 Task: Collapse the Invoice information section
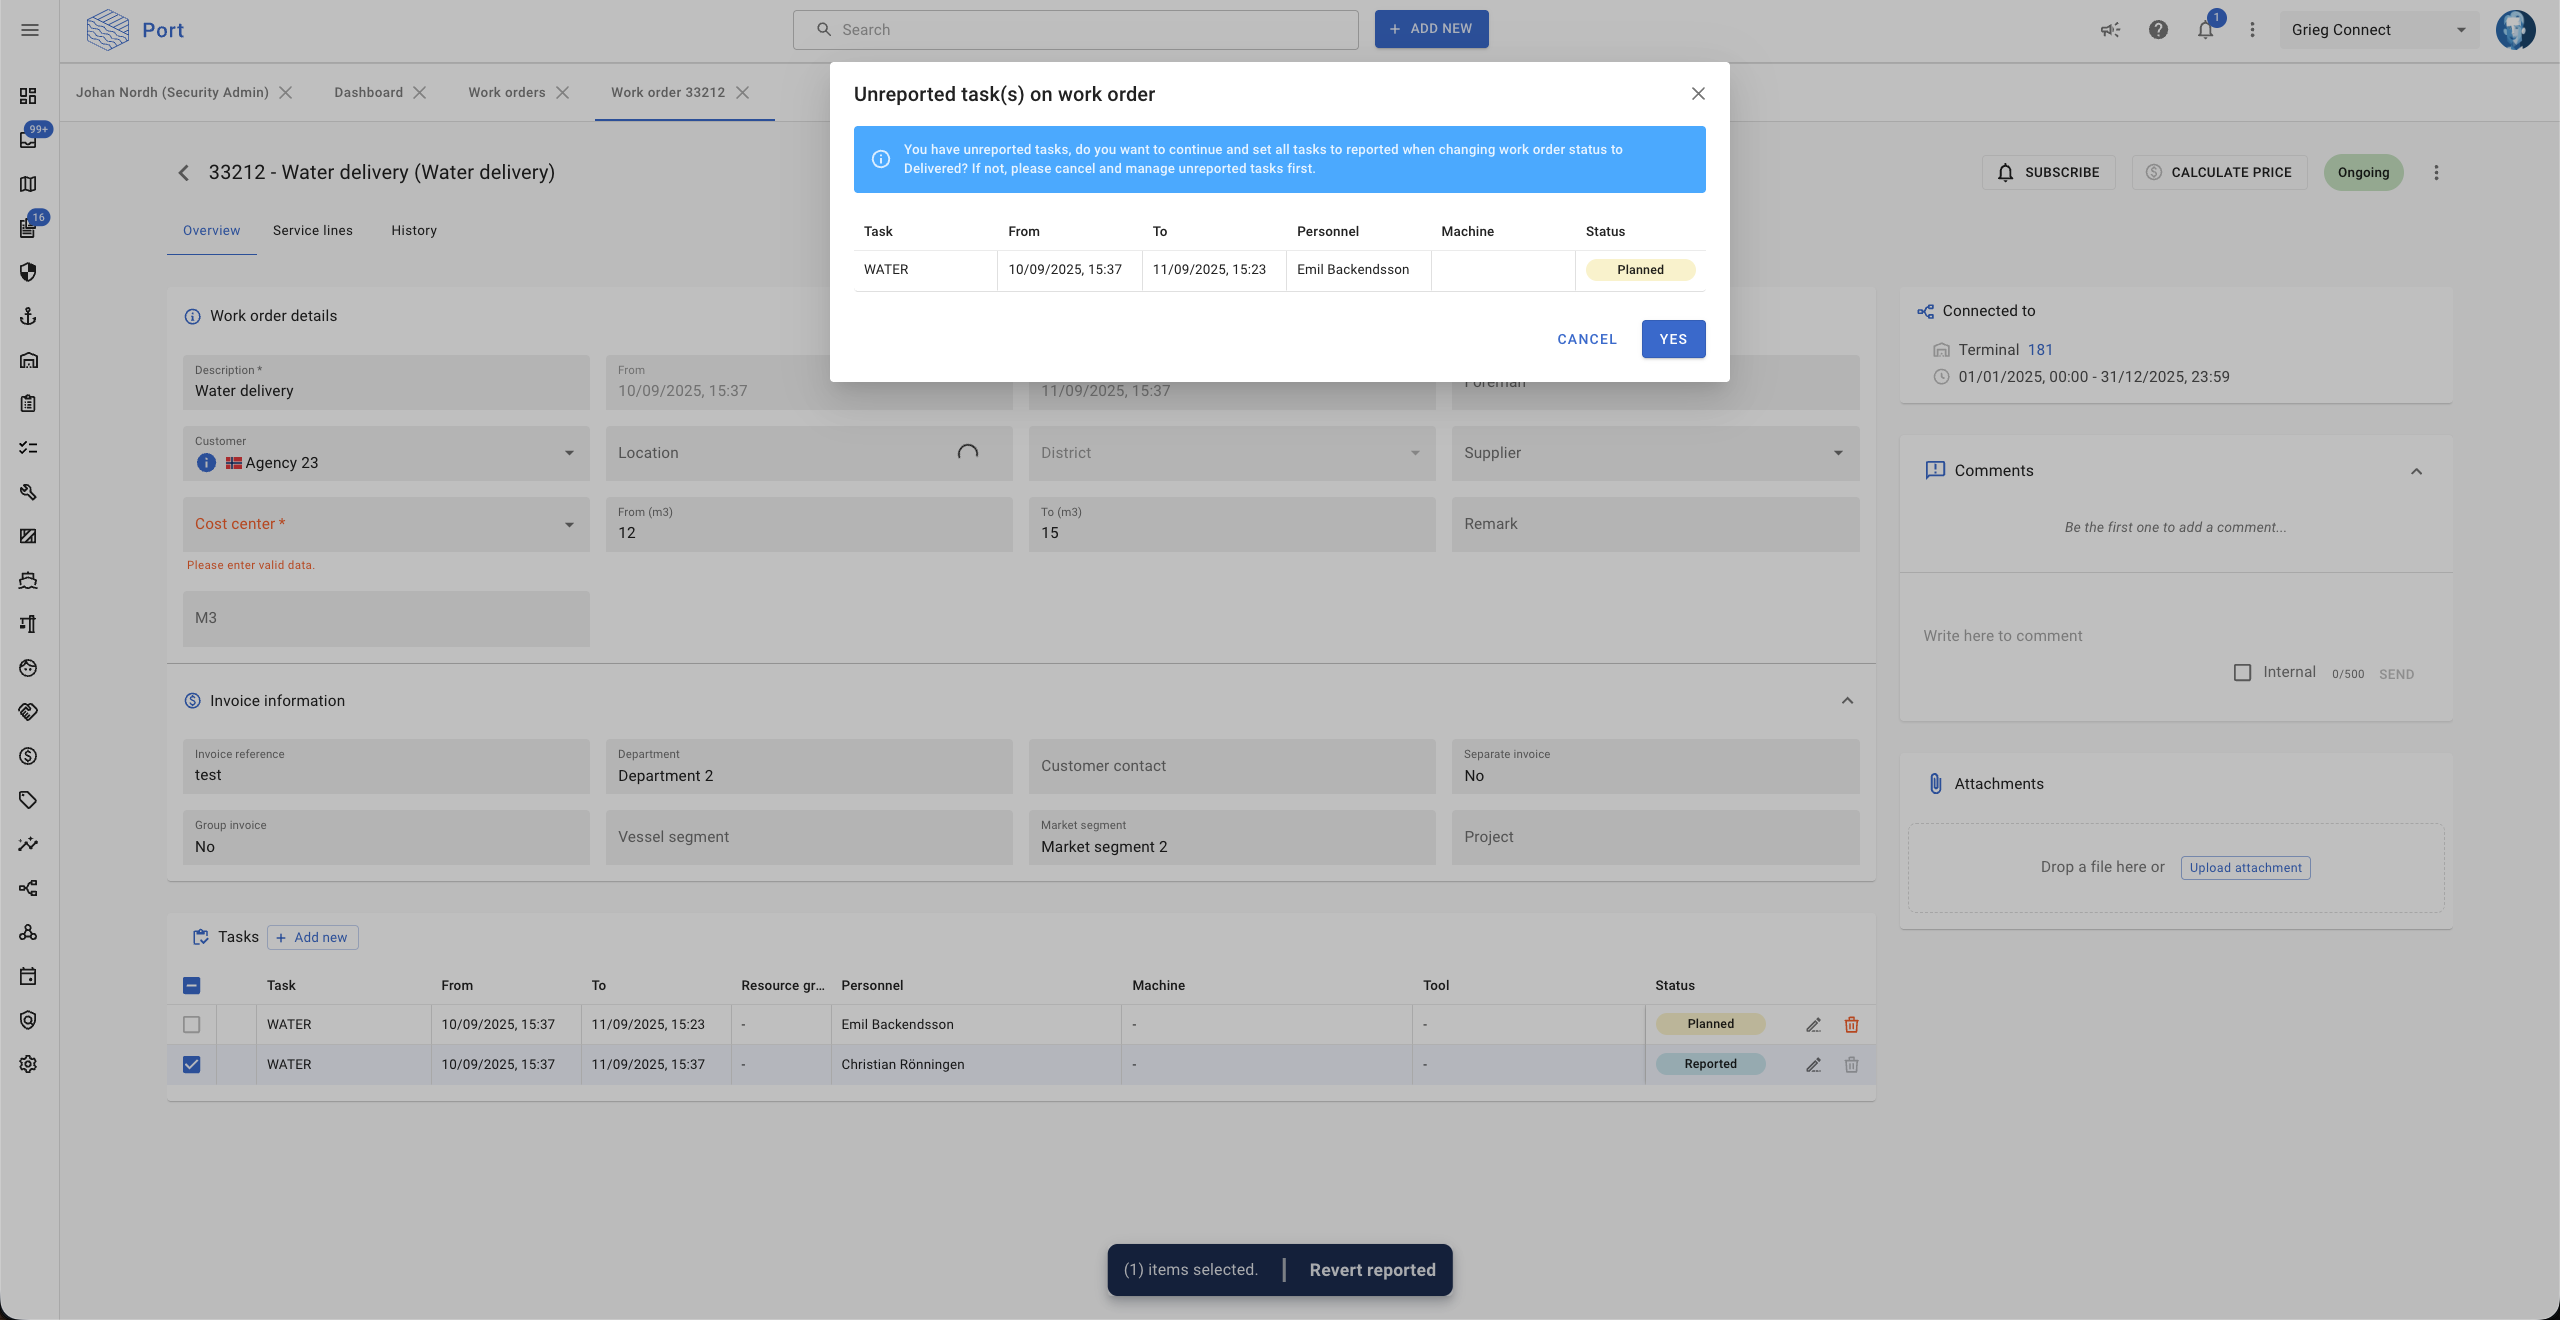pyautogui.click(x=1847, y=701)
